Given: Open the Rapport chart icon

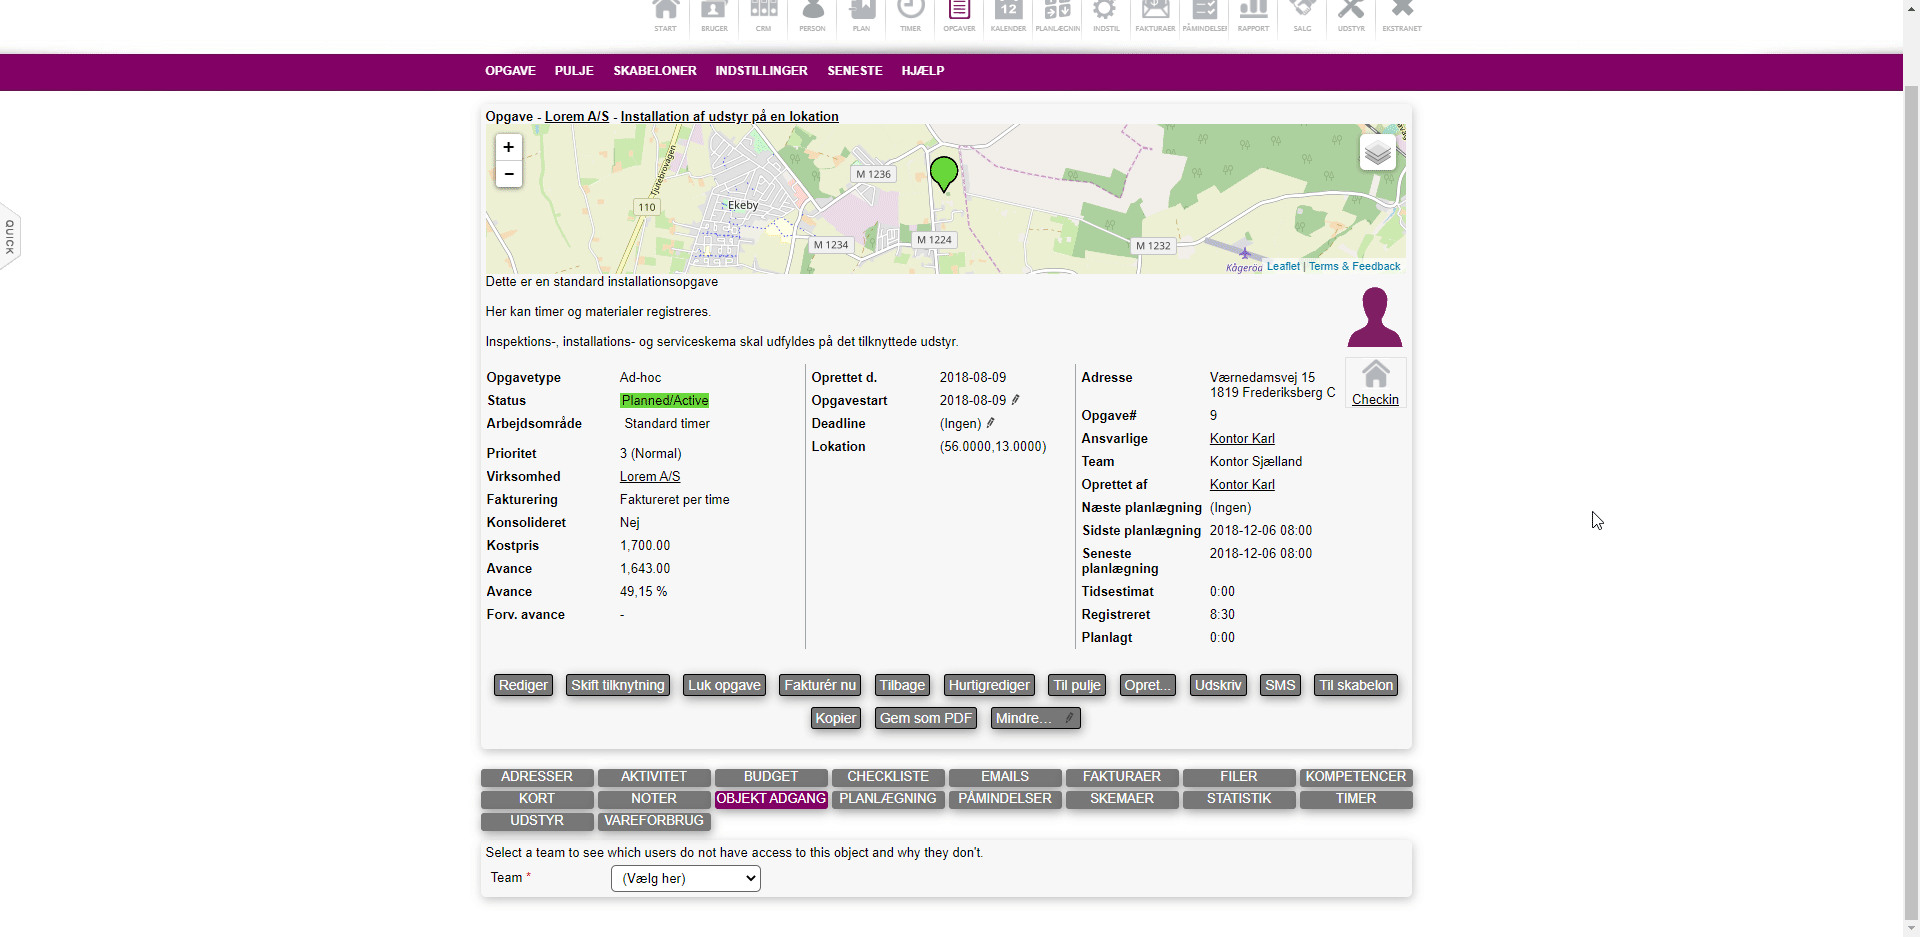Looking at the screenshot, I should click(1253, 15).
